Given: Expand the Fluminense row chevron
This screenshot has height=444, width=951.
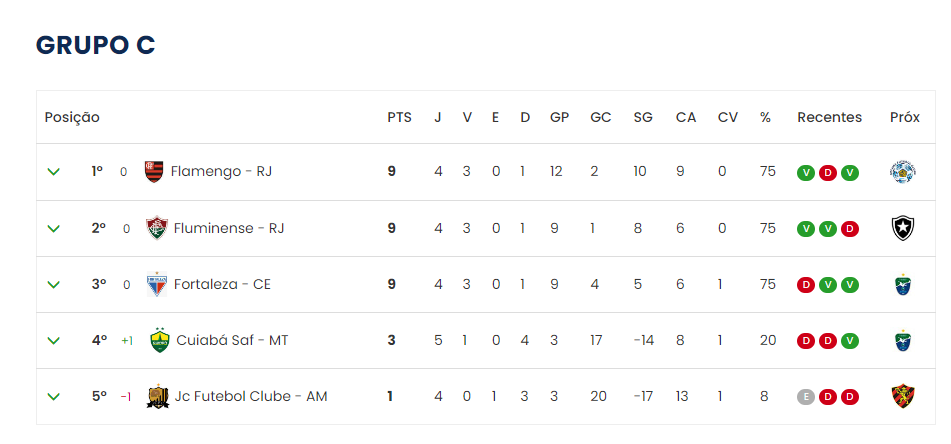Looking at the screenshot, I should point(54,229).
